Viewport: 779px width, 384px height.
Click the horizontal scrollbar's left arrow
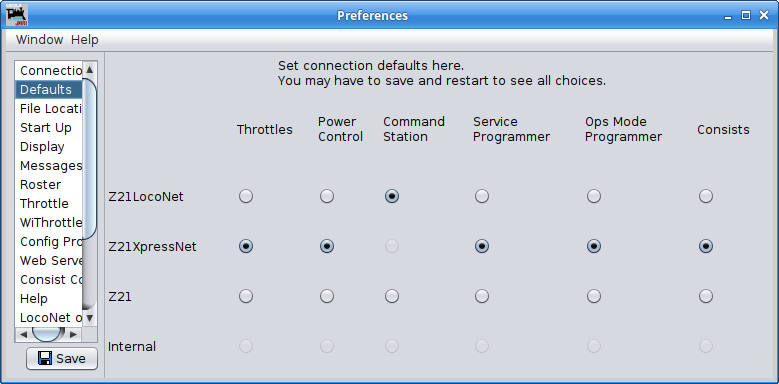click(23, 334)
